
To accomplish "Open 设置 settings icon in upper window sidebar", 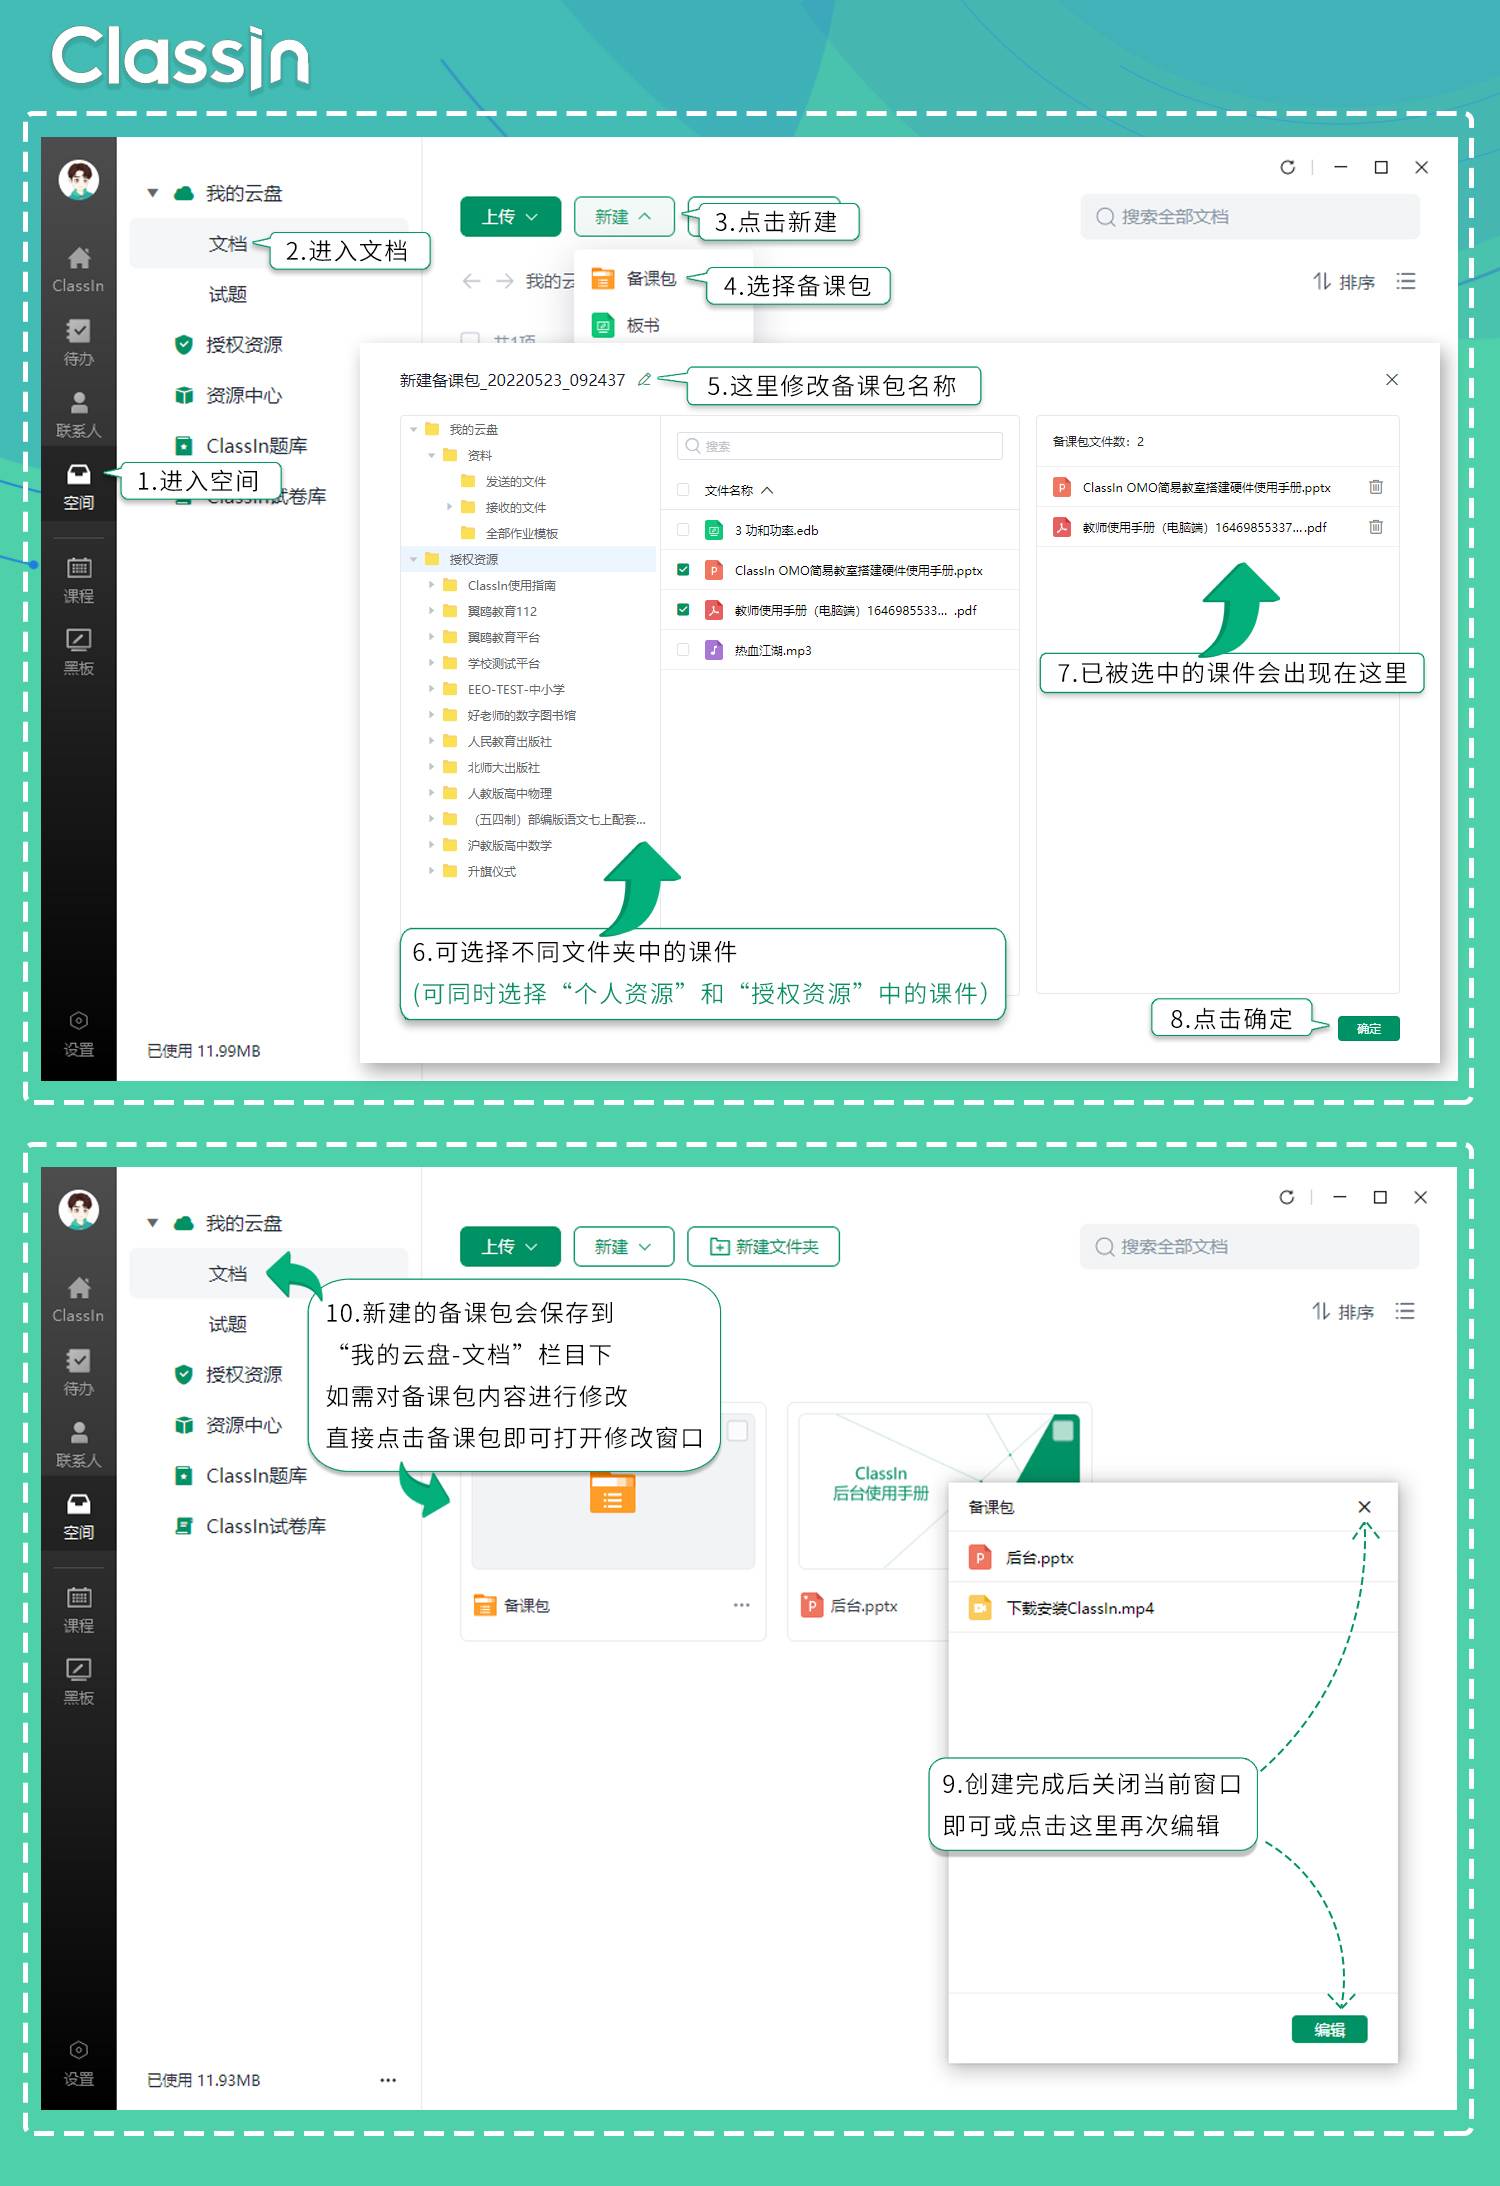I will point(78,1033).
